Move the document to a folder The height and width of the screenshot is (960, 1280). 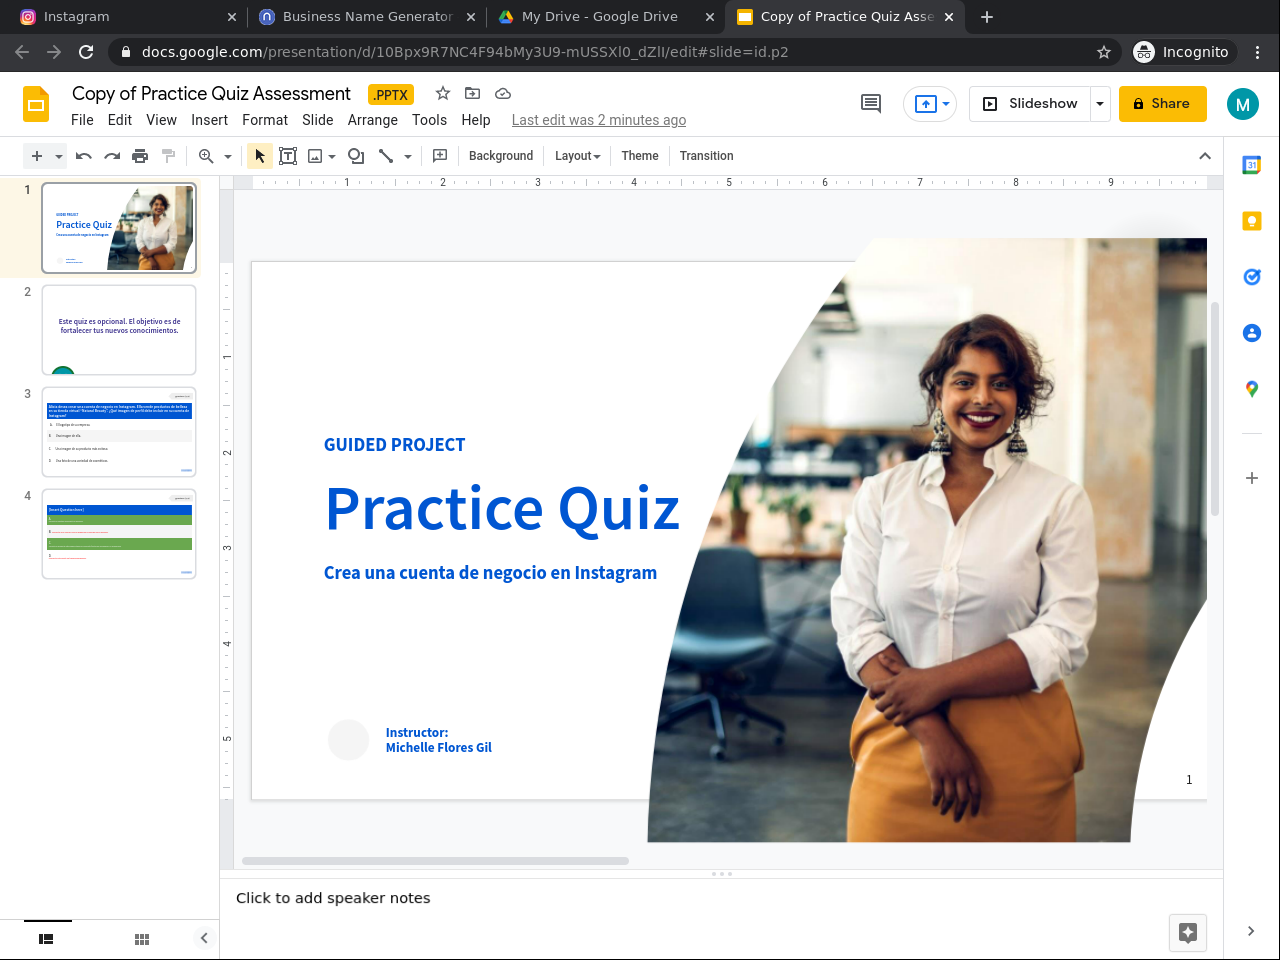click(x=473, y=93)
